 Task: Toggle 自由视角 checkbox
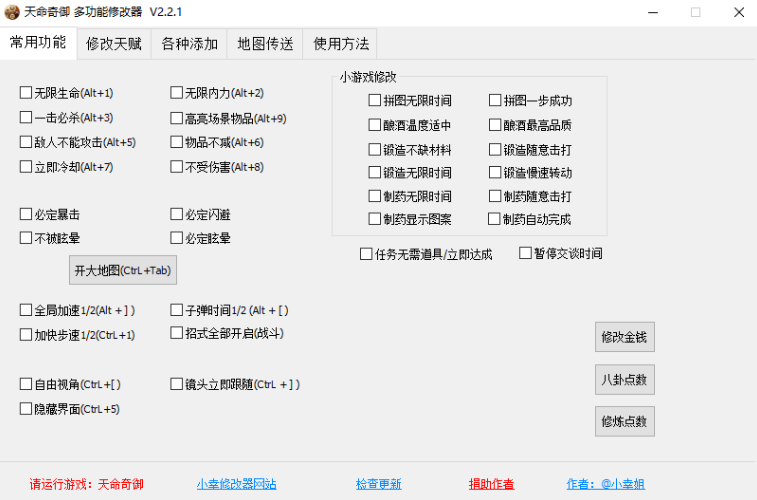[x=26, y=384]
